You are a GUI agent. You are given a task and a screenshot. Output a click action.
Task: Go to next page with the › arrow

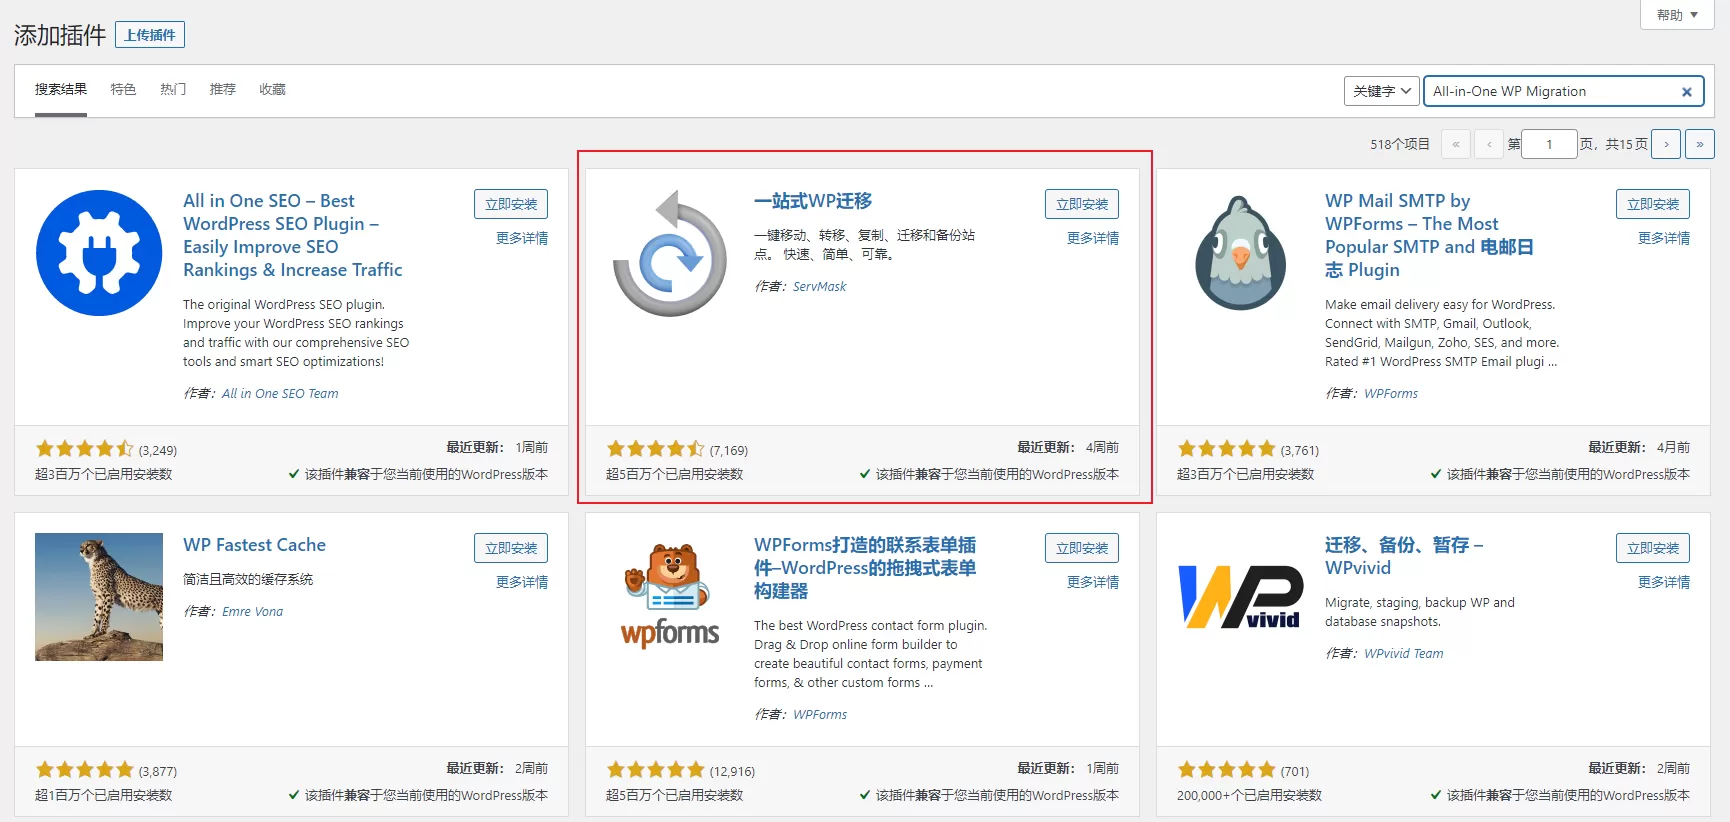click(1666, 144)
